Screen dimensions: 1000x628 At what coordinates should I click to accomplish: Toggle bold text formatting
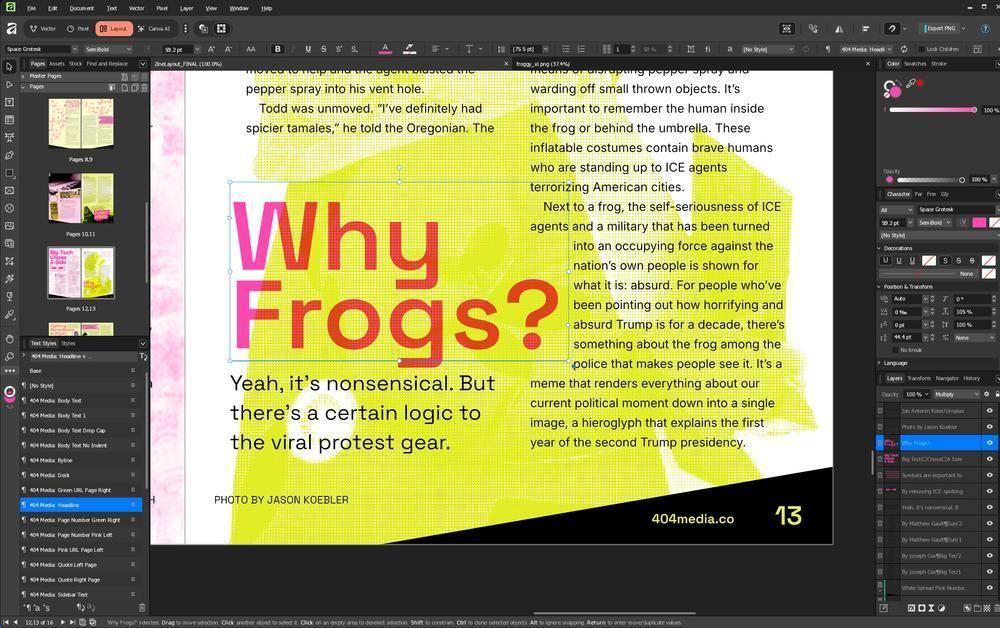(278, 49)
